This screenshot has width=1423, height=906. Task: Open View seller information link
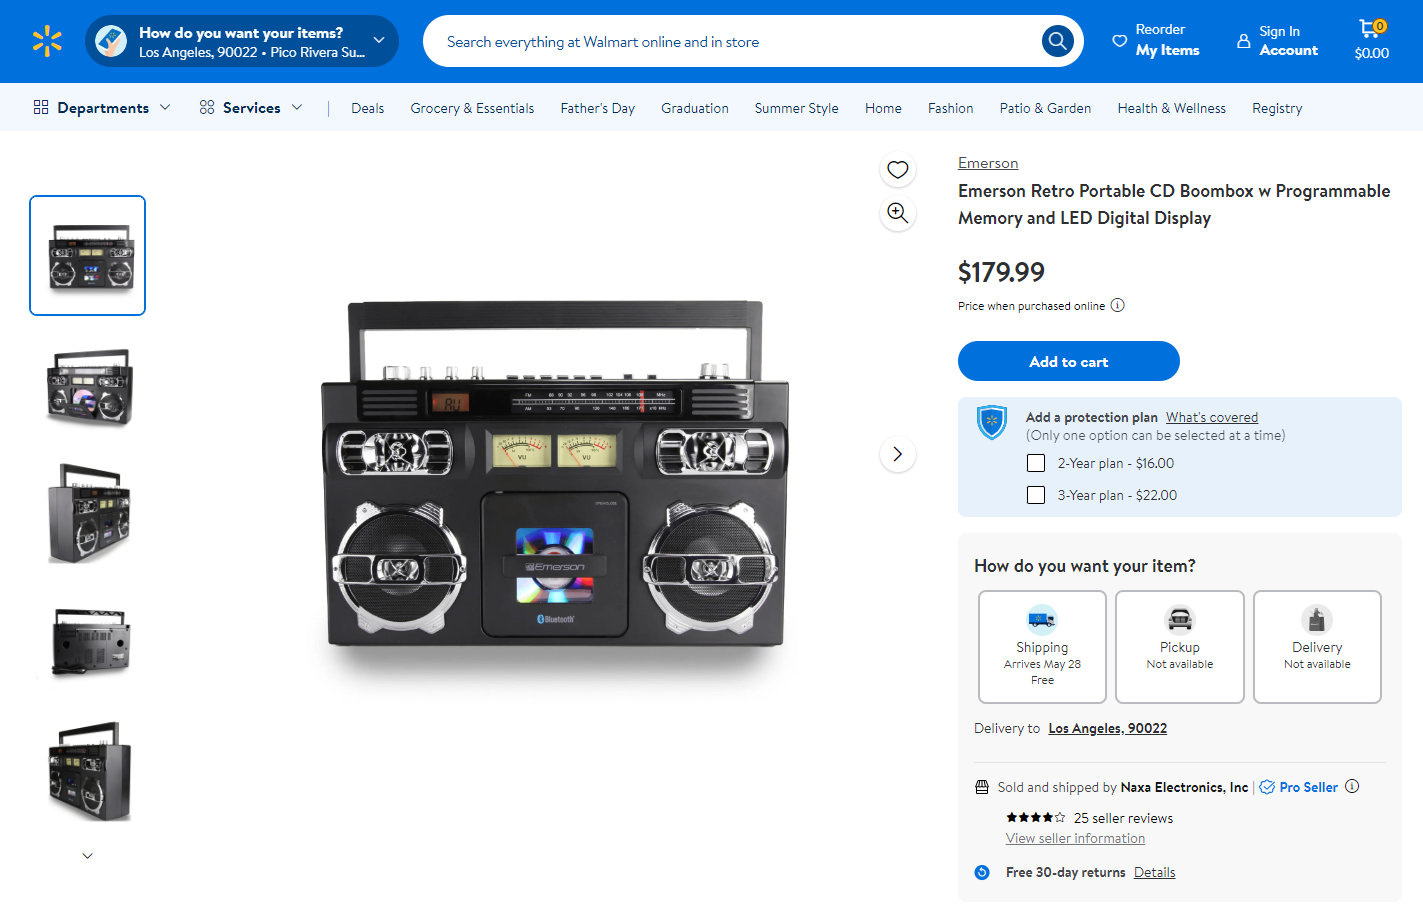pos(1075,838)
